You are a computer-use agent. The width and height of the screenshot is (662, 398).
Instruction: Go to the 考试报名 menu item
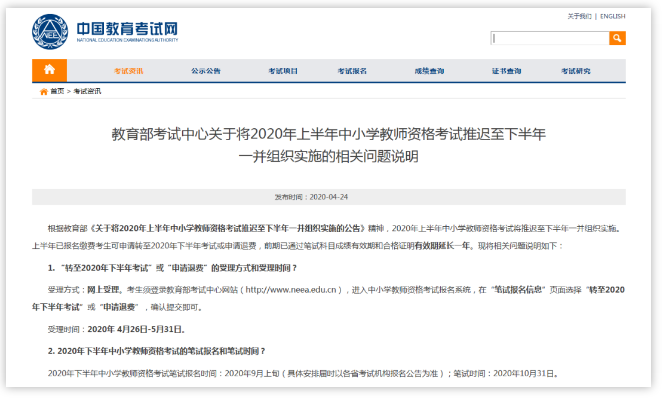click(x=352, y=71)
